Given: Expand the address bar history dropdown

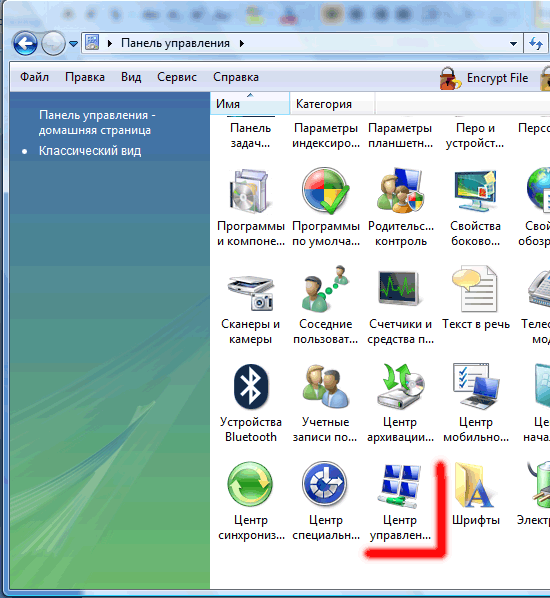Looking at the screenshot, I should (x=513, y=43).
